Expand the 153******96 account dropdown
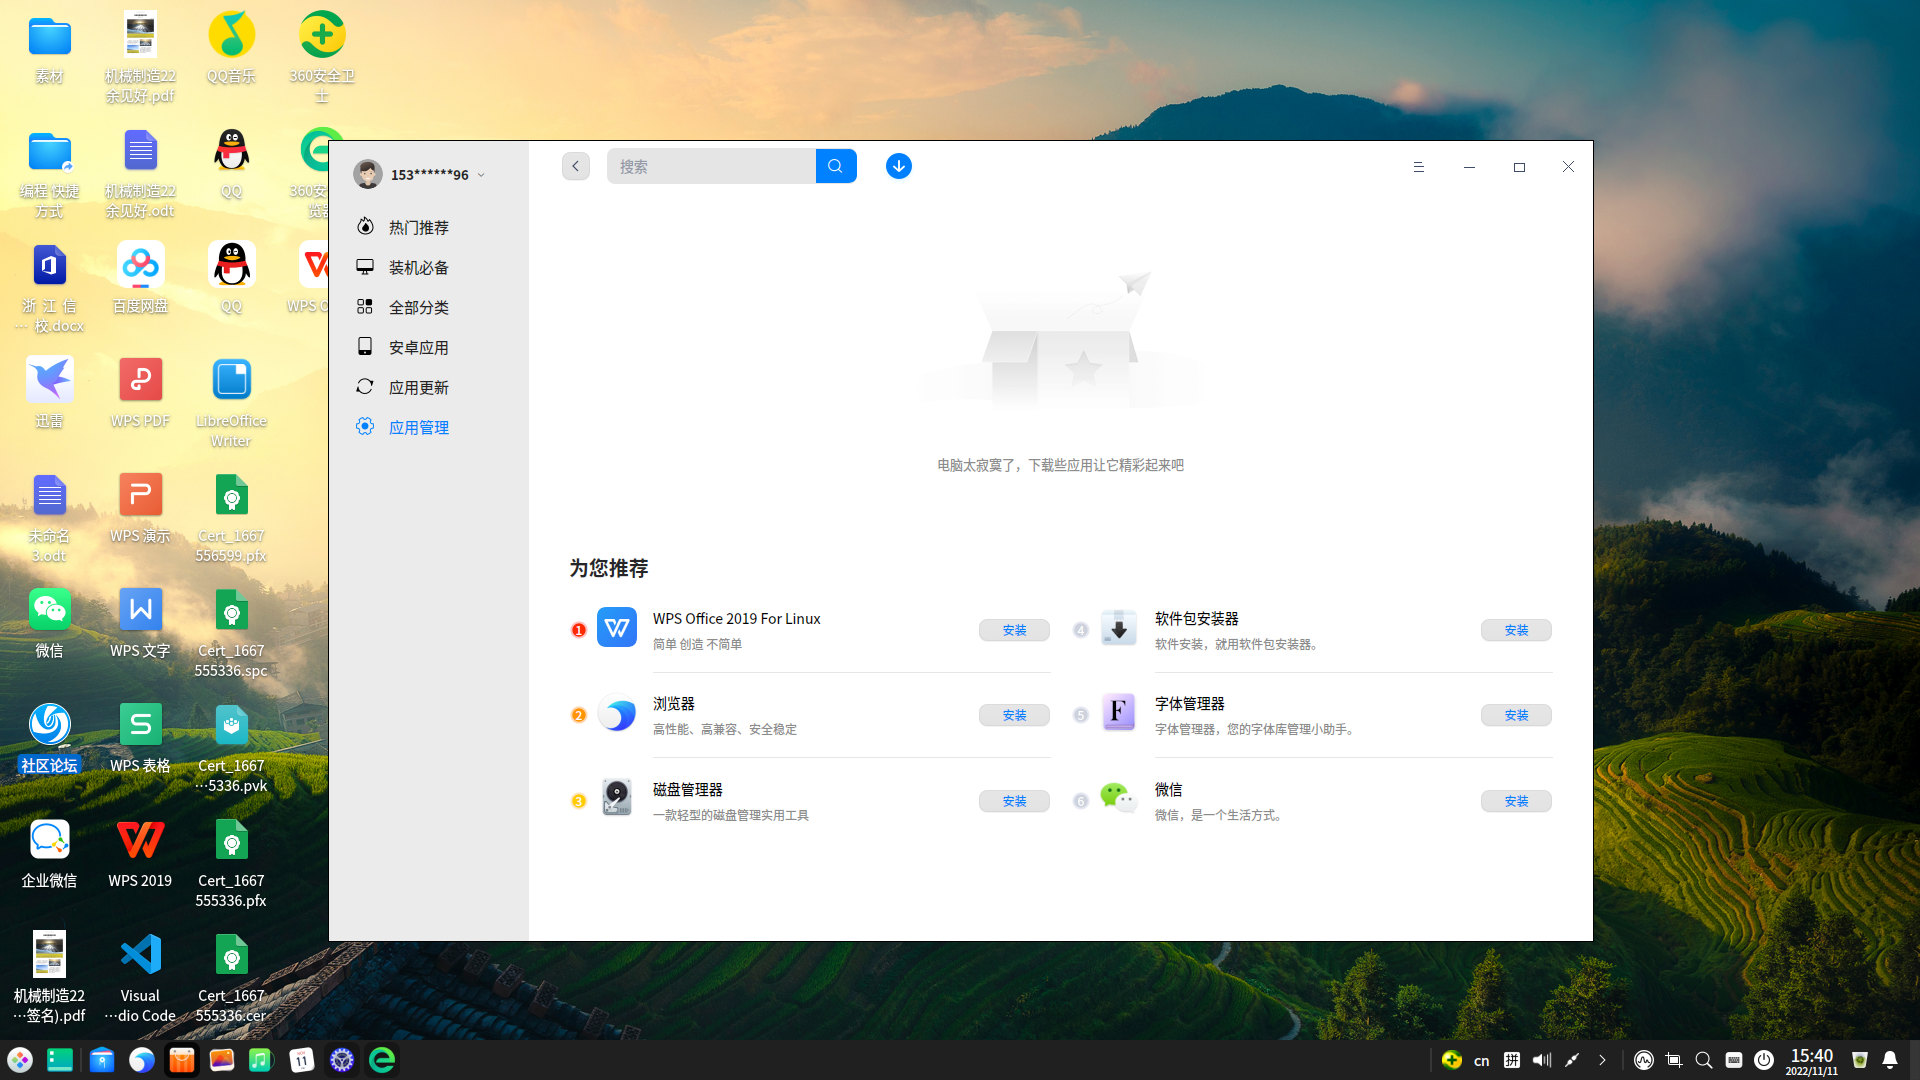Image resolution: width=1920 pixels, height=1080 pixels. [x=481, y=174]
